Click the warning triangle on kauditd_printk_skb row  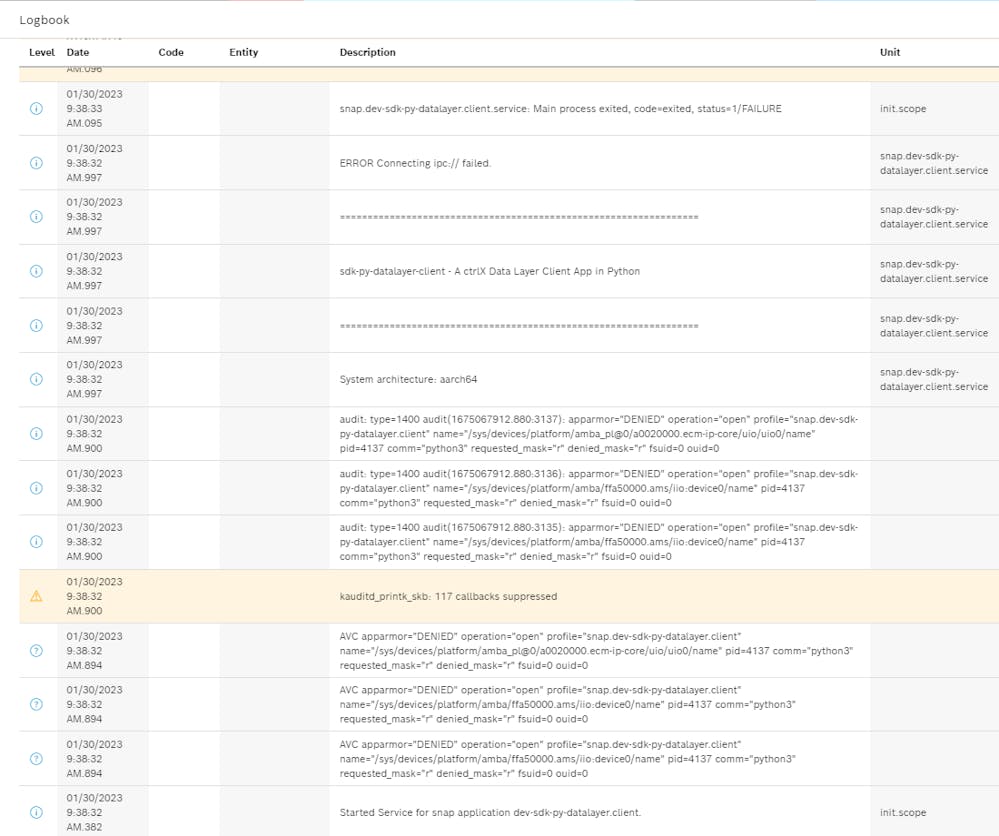coord(37,596)
